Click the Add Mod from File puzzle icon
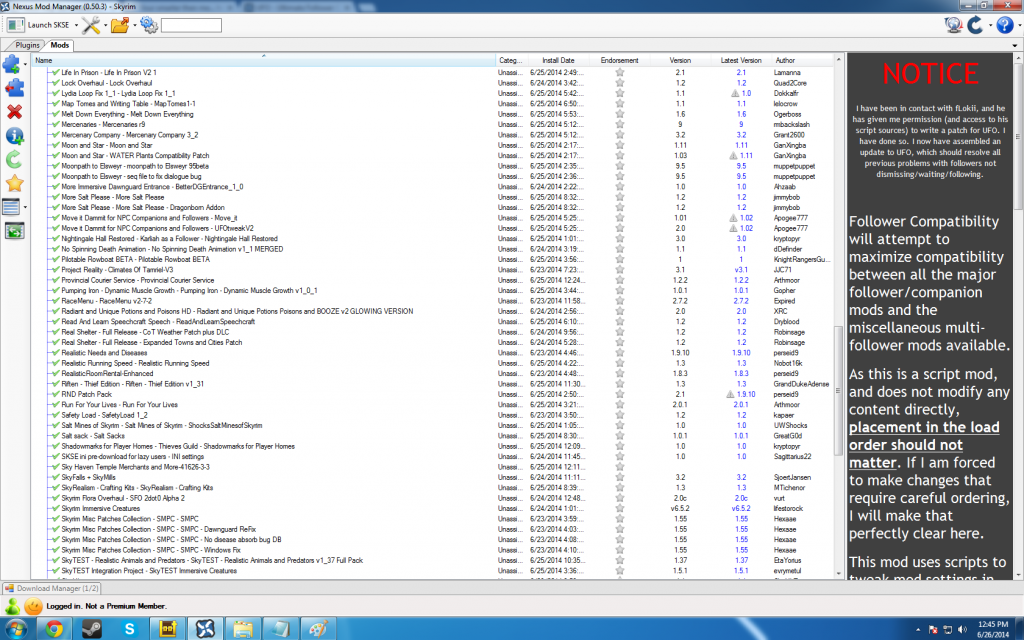1024x640 pixels. coord(11,65)
